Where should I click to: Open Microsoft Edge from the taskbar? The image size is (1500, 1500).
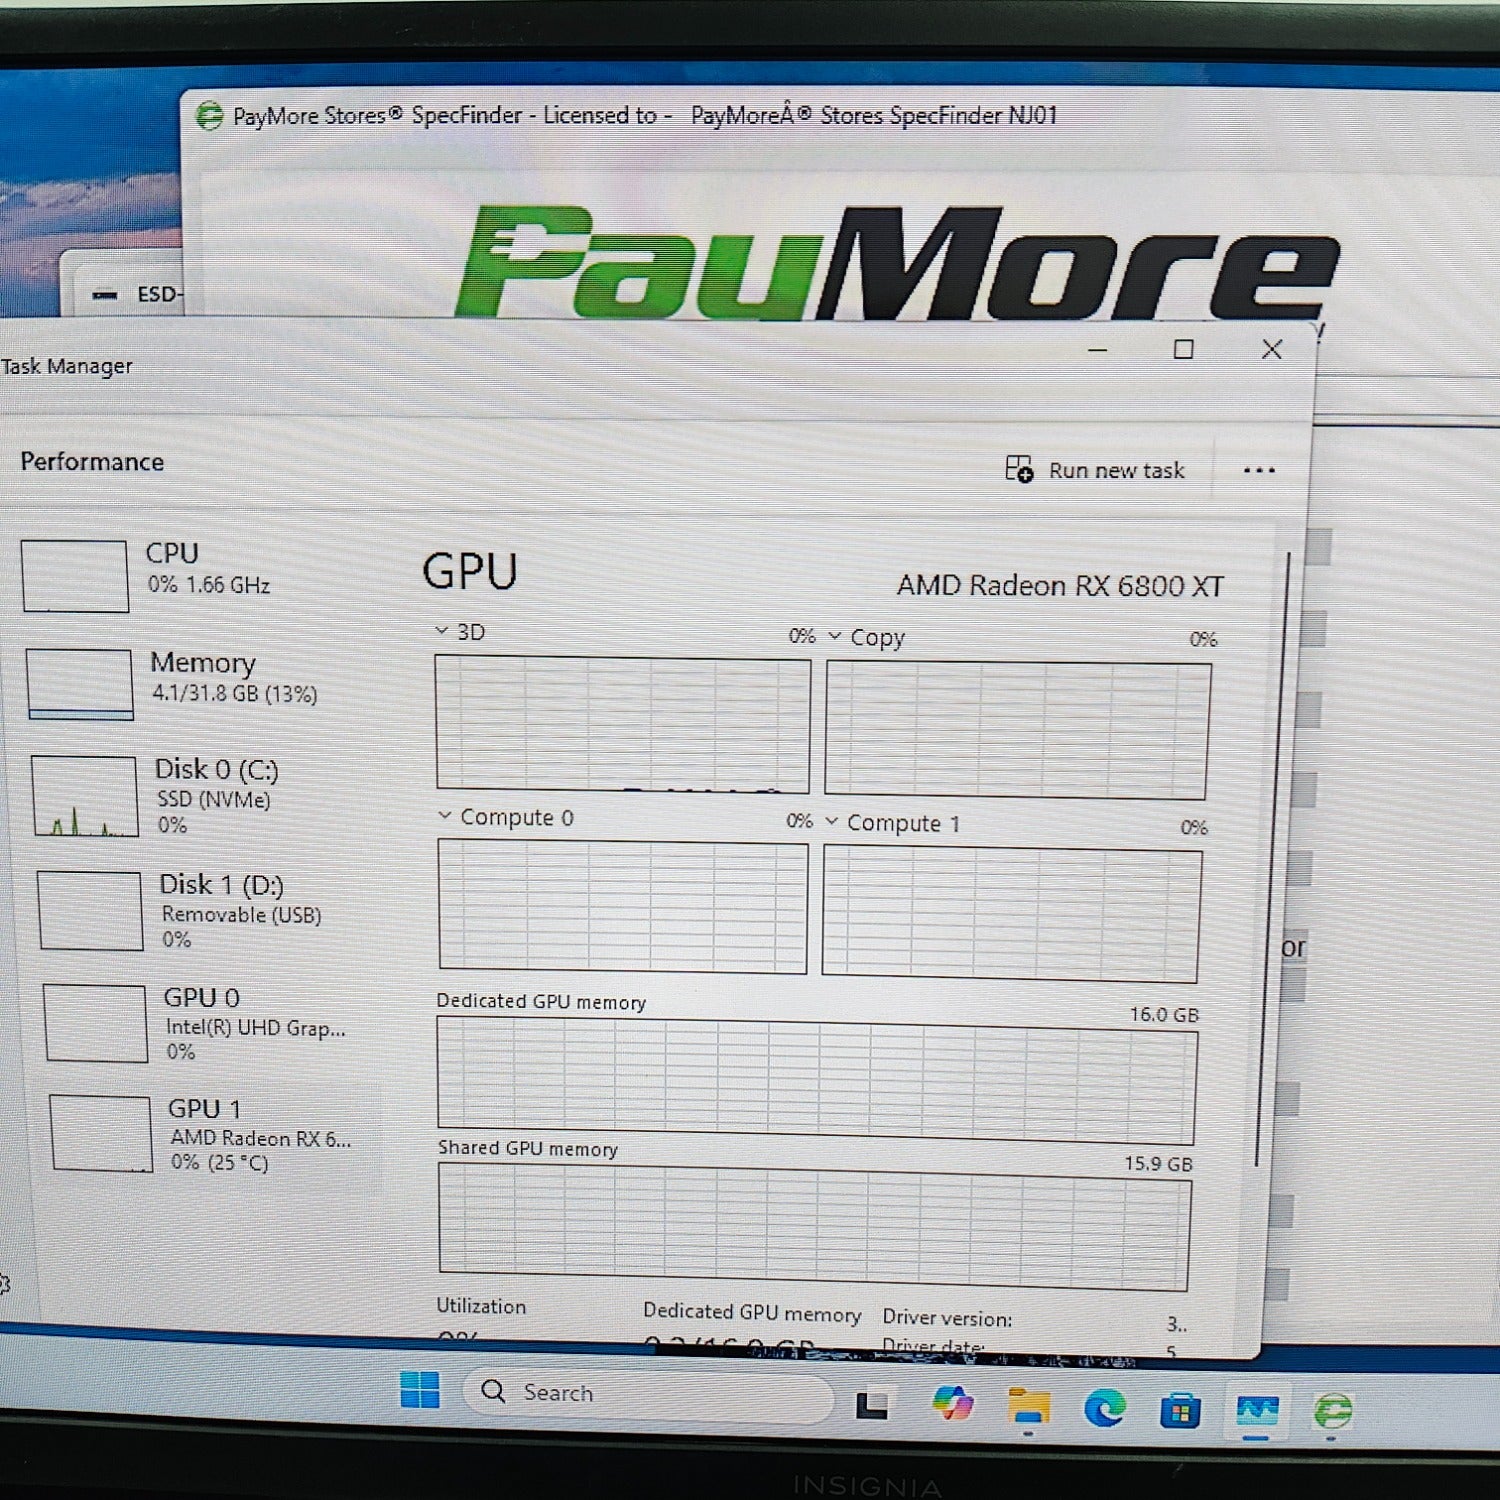point(1105,1409)
